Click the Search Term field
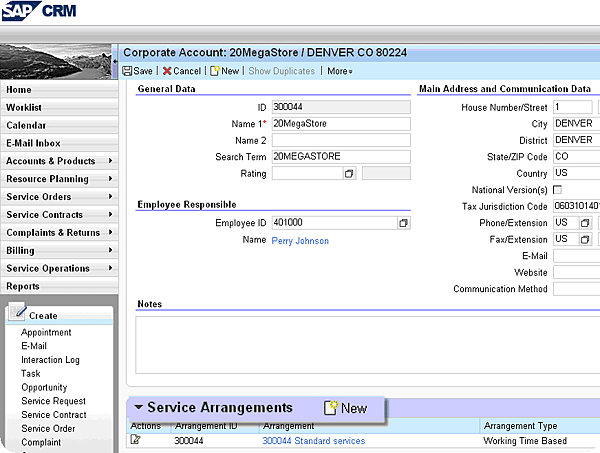The width and height of the screenshot is (600, 453). 341,156
